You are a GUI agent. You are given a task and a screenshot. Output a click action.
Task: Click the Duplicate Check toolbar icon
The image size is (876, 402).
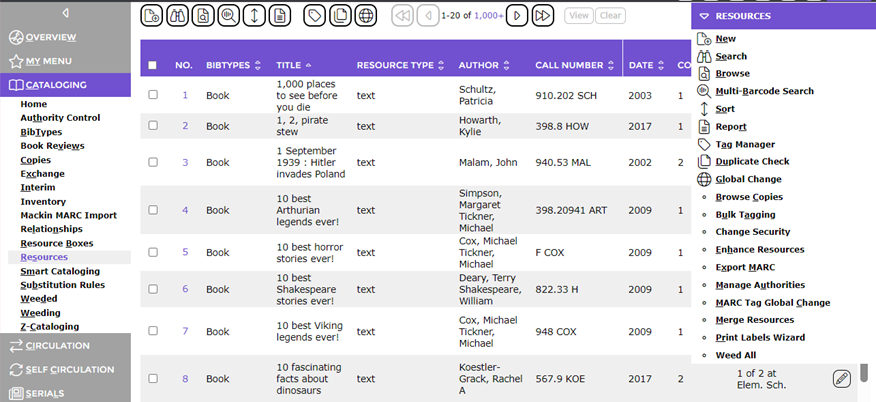click(x=340, y=16)
